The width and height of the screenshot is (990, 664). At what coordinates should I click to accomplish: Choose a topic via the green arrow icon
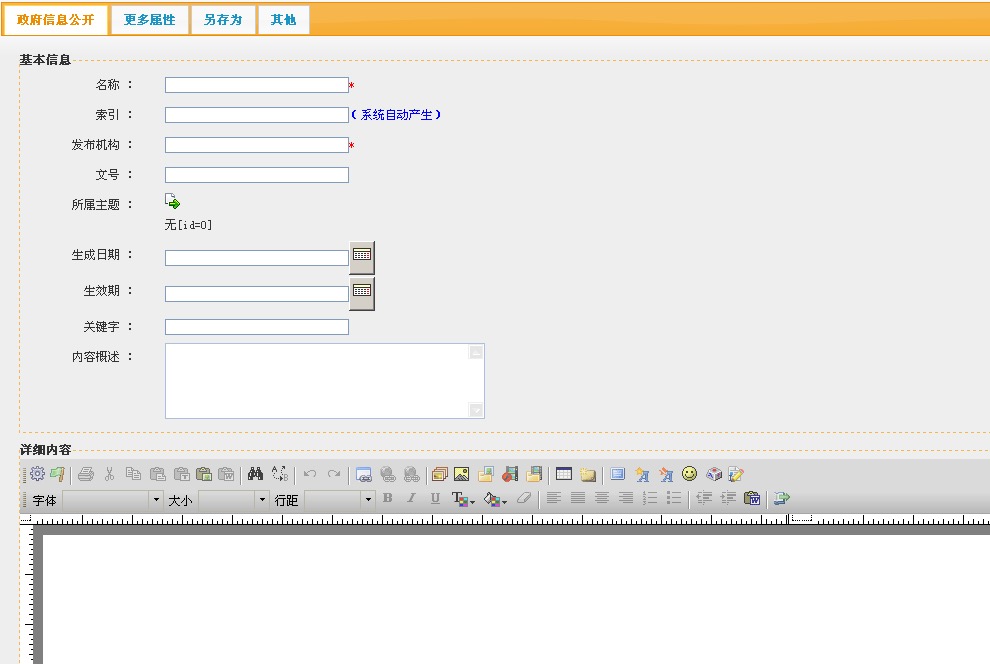tap(172, 201)
